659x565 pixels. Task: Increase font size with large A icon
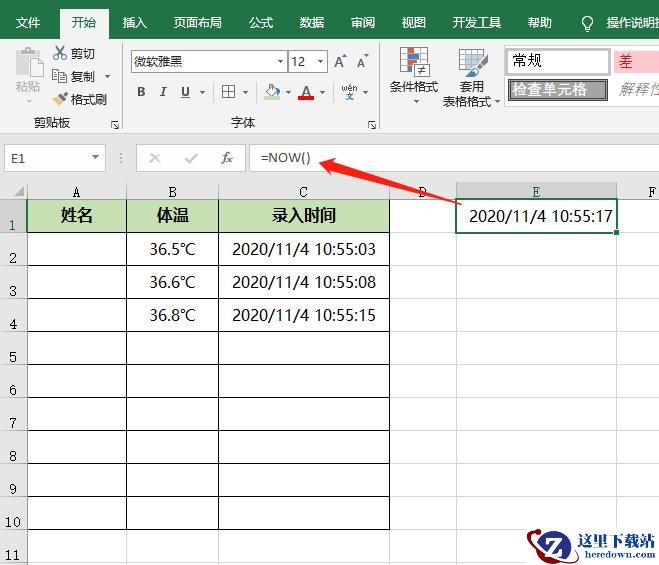coord(340,62)
